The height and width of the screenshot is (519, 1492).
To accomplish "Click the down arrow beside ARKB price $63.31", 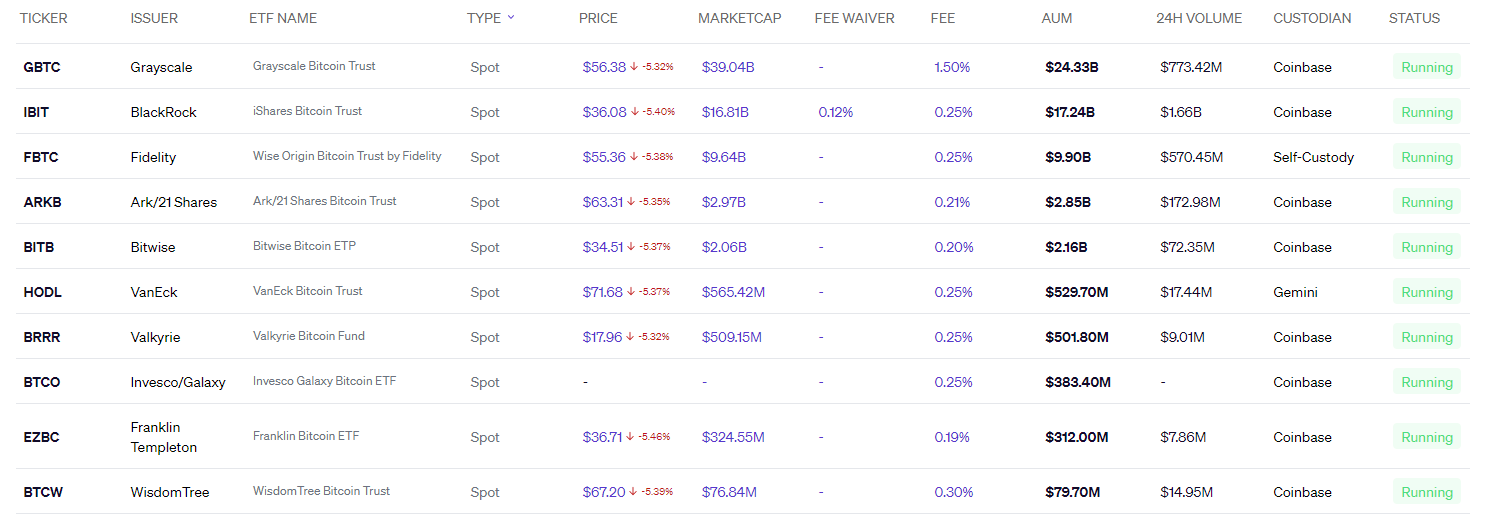I will (x=631, y=202).
